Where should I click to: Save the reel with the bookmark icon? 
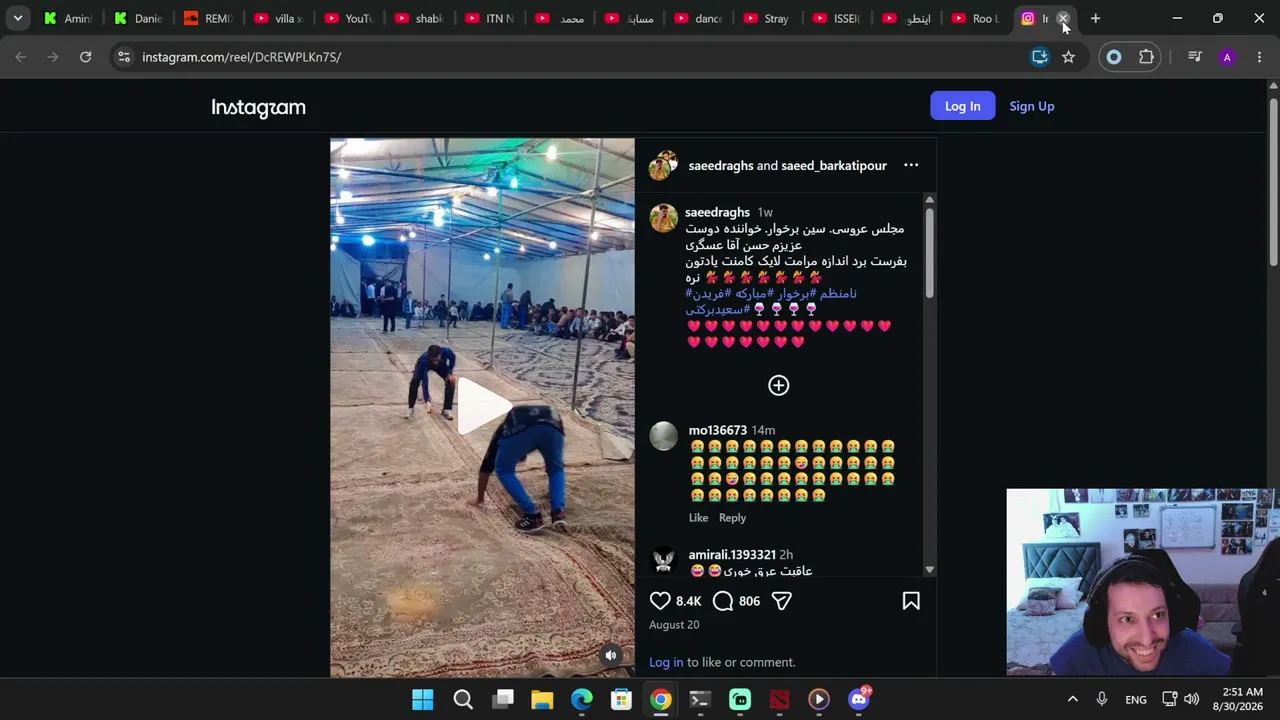911,601
